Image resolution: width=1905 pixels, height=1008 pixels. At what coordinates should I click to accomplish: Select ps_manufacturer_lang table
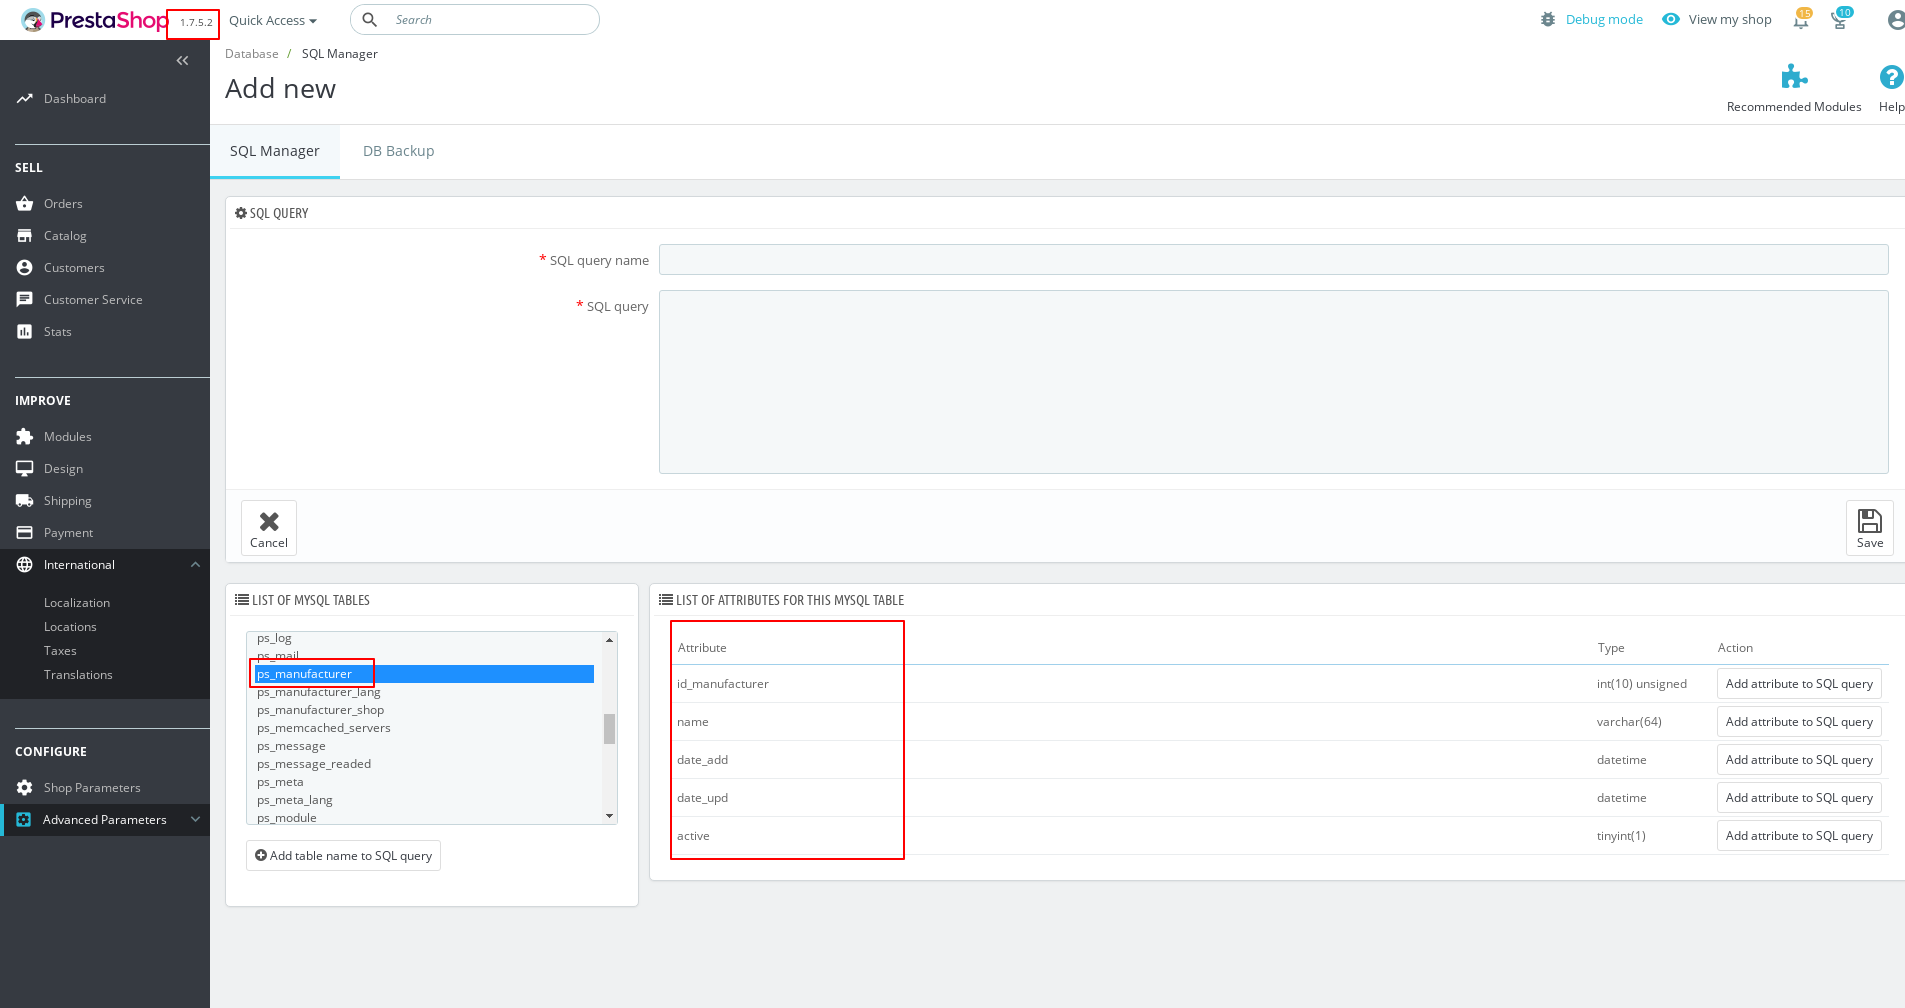tap(424, 692)
